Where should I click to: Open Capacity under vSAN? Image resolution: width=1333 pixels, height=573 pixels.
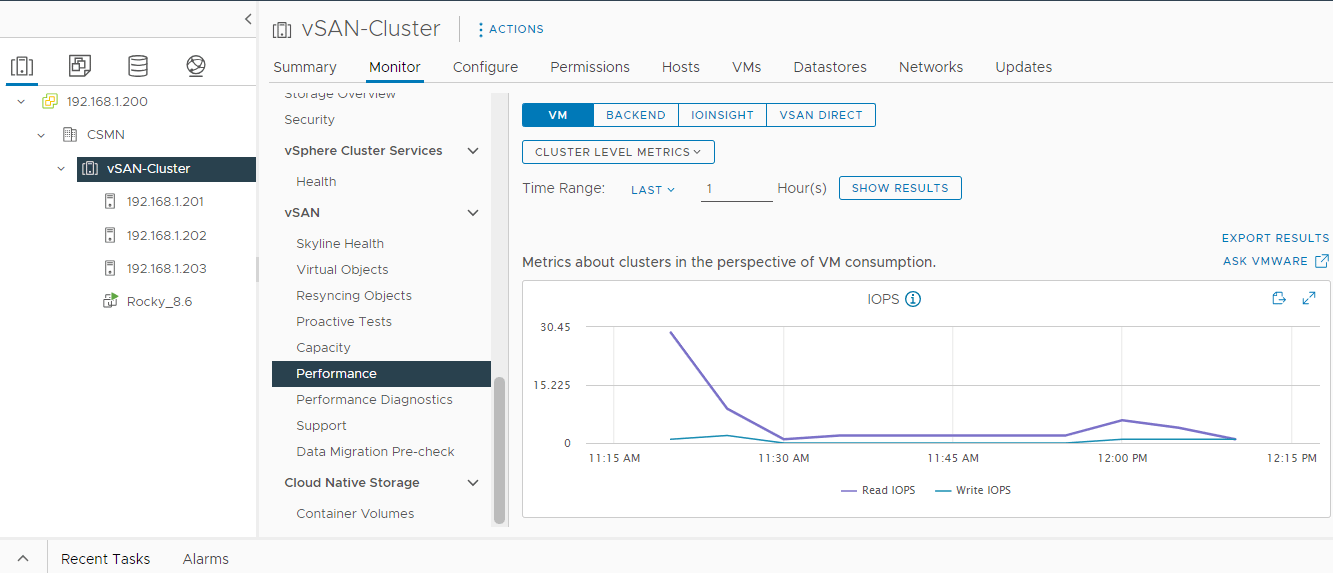pos(324,348)
